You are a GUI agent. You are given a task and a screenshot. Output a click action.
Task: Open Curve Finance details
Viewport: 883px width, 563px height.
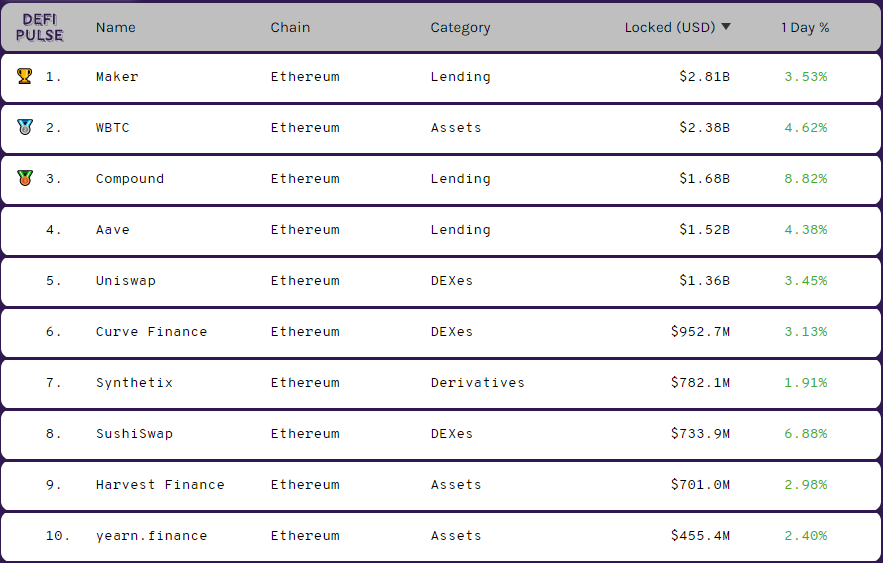click(151, 332)
